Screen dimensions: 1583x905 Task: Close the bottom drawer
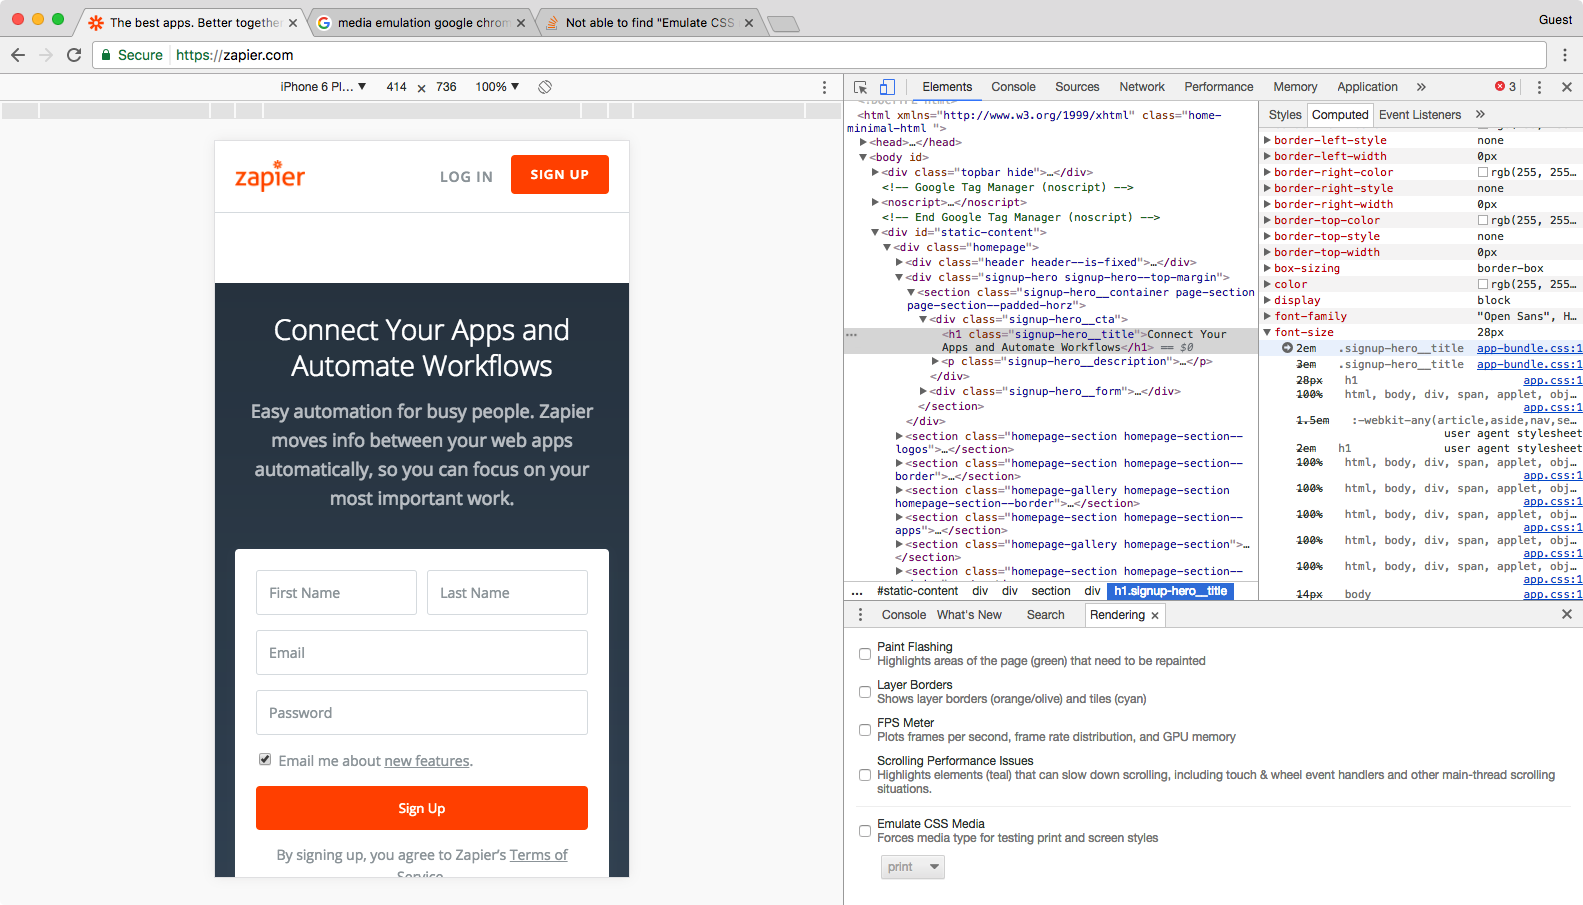point(1567,614)
